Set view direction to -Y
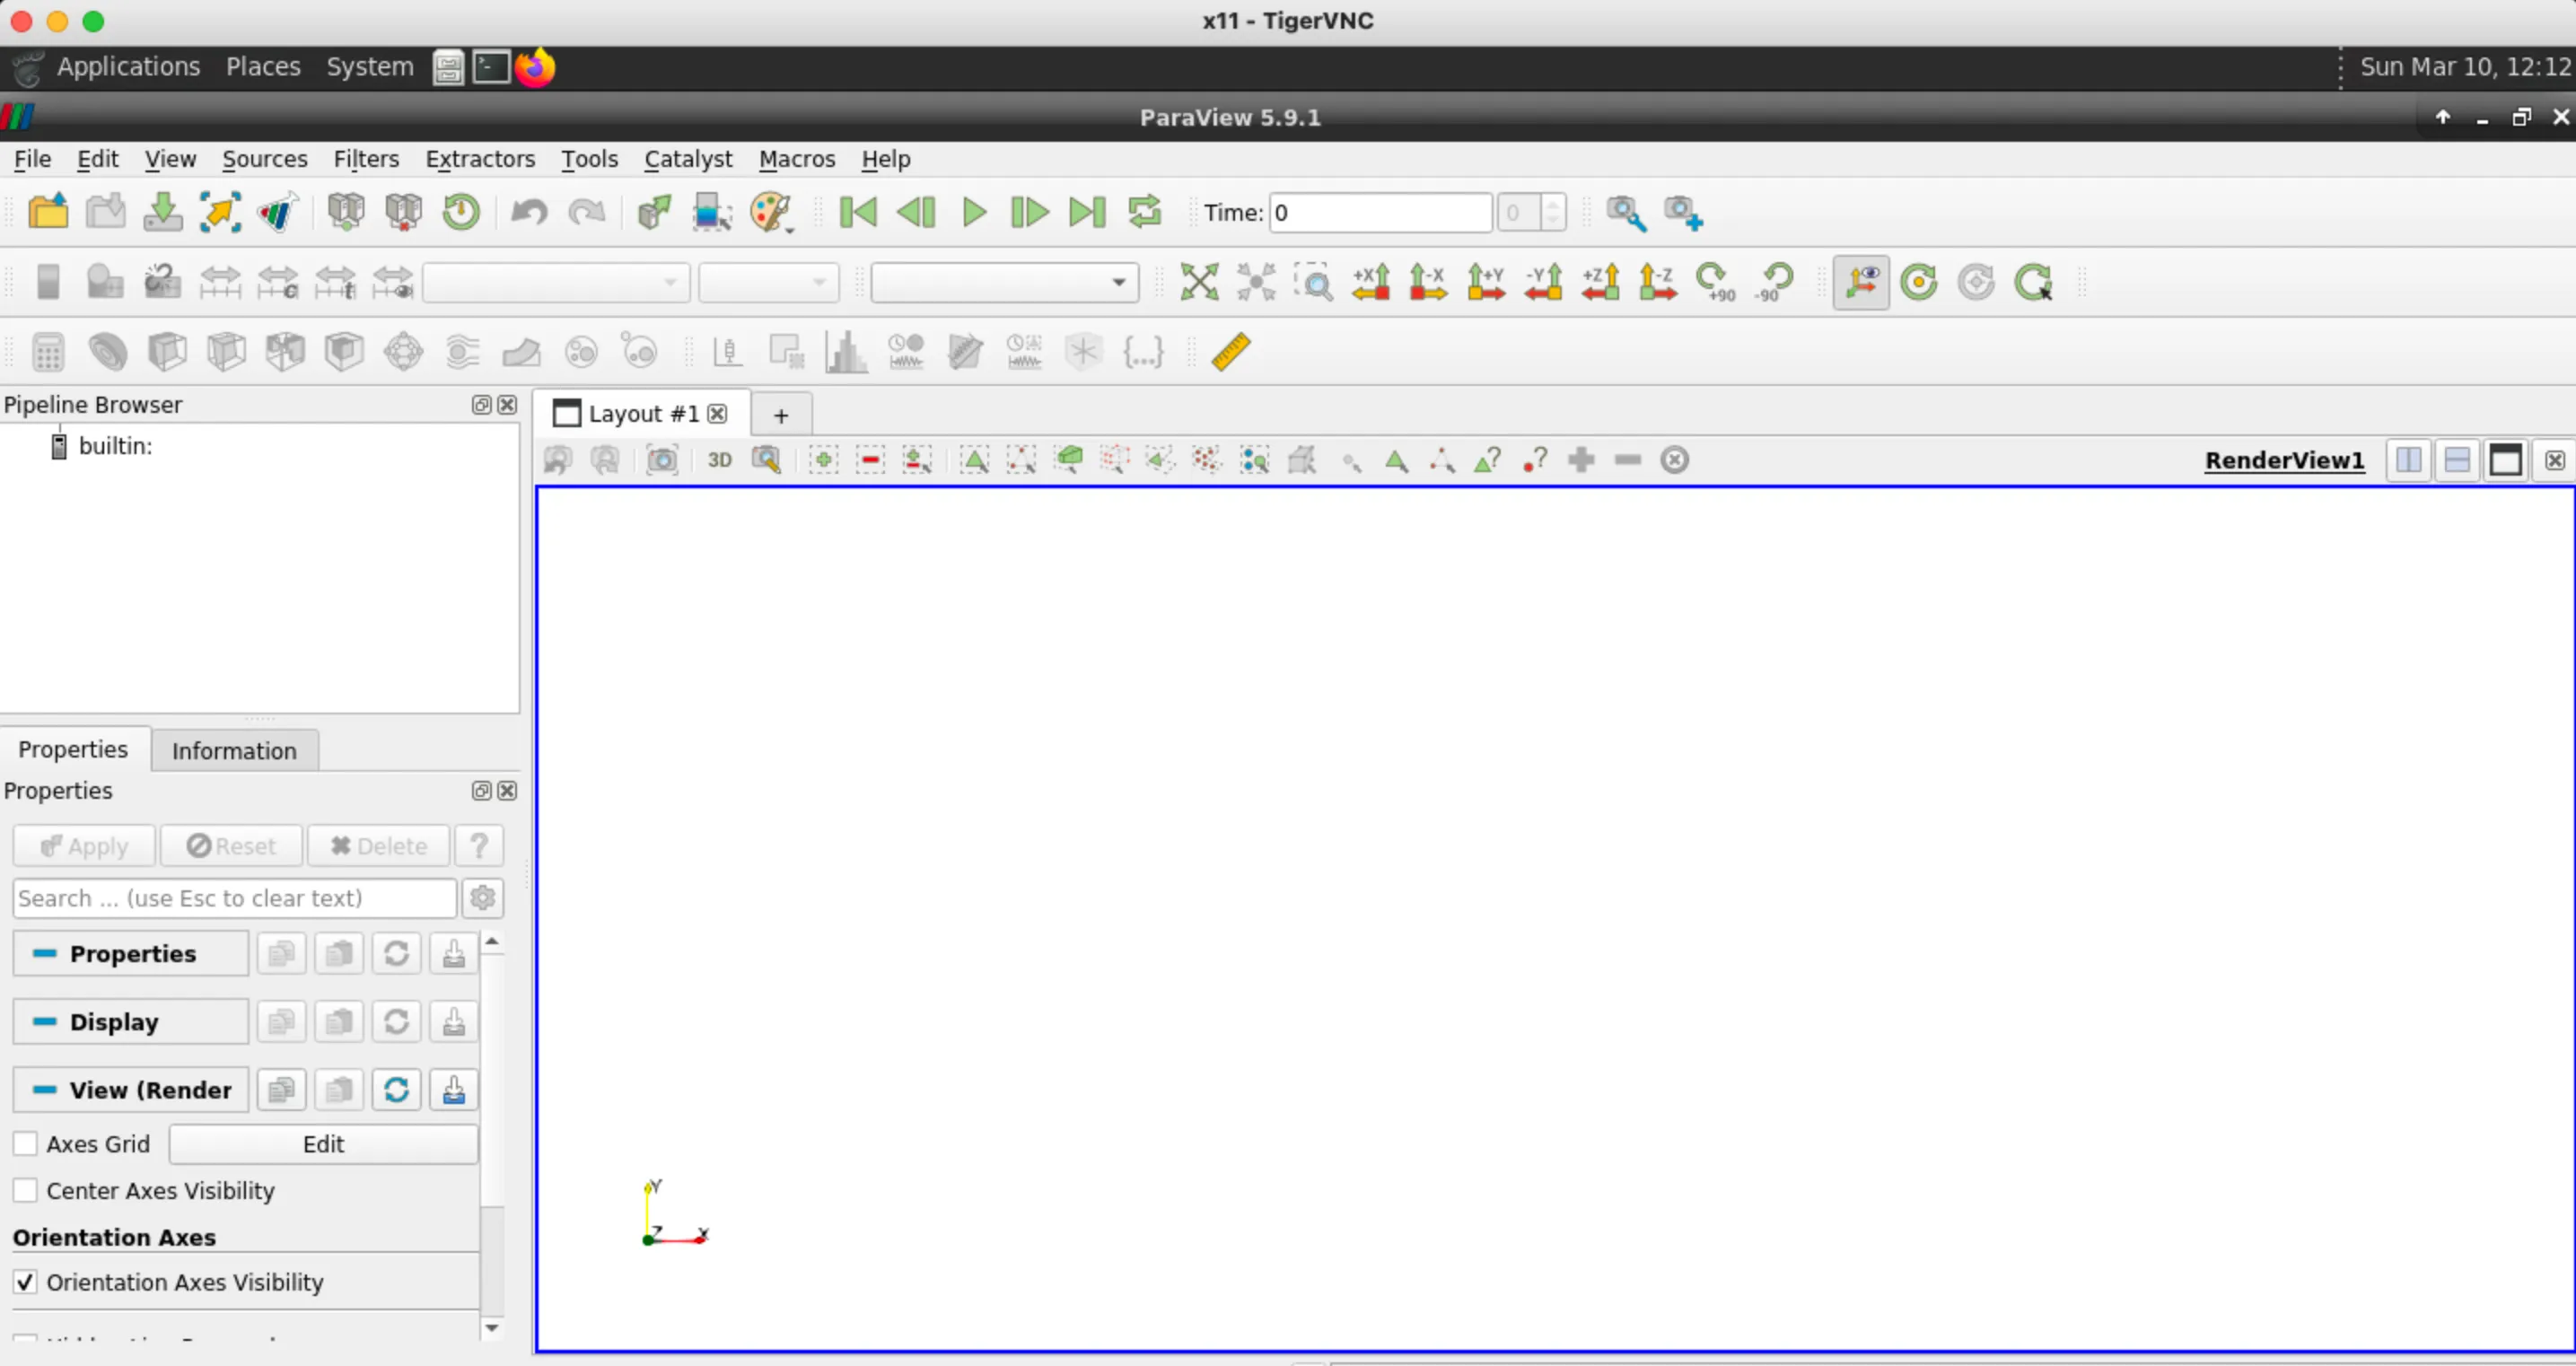Image resolution: width=2576 pixels, height=1366 pixels. 1544,282
